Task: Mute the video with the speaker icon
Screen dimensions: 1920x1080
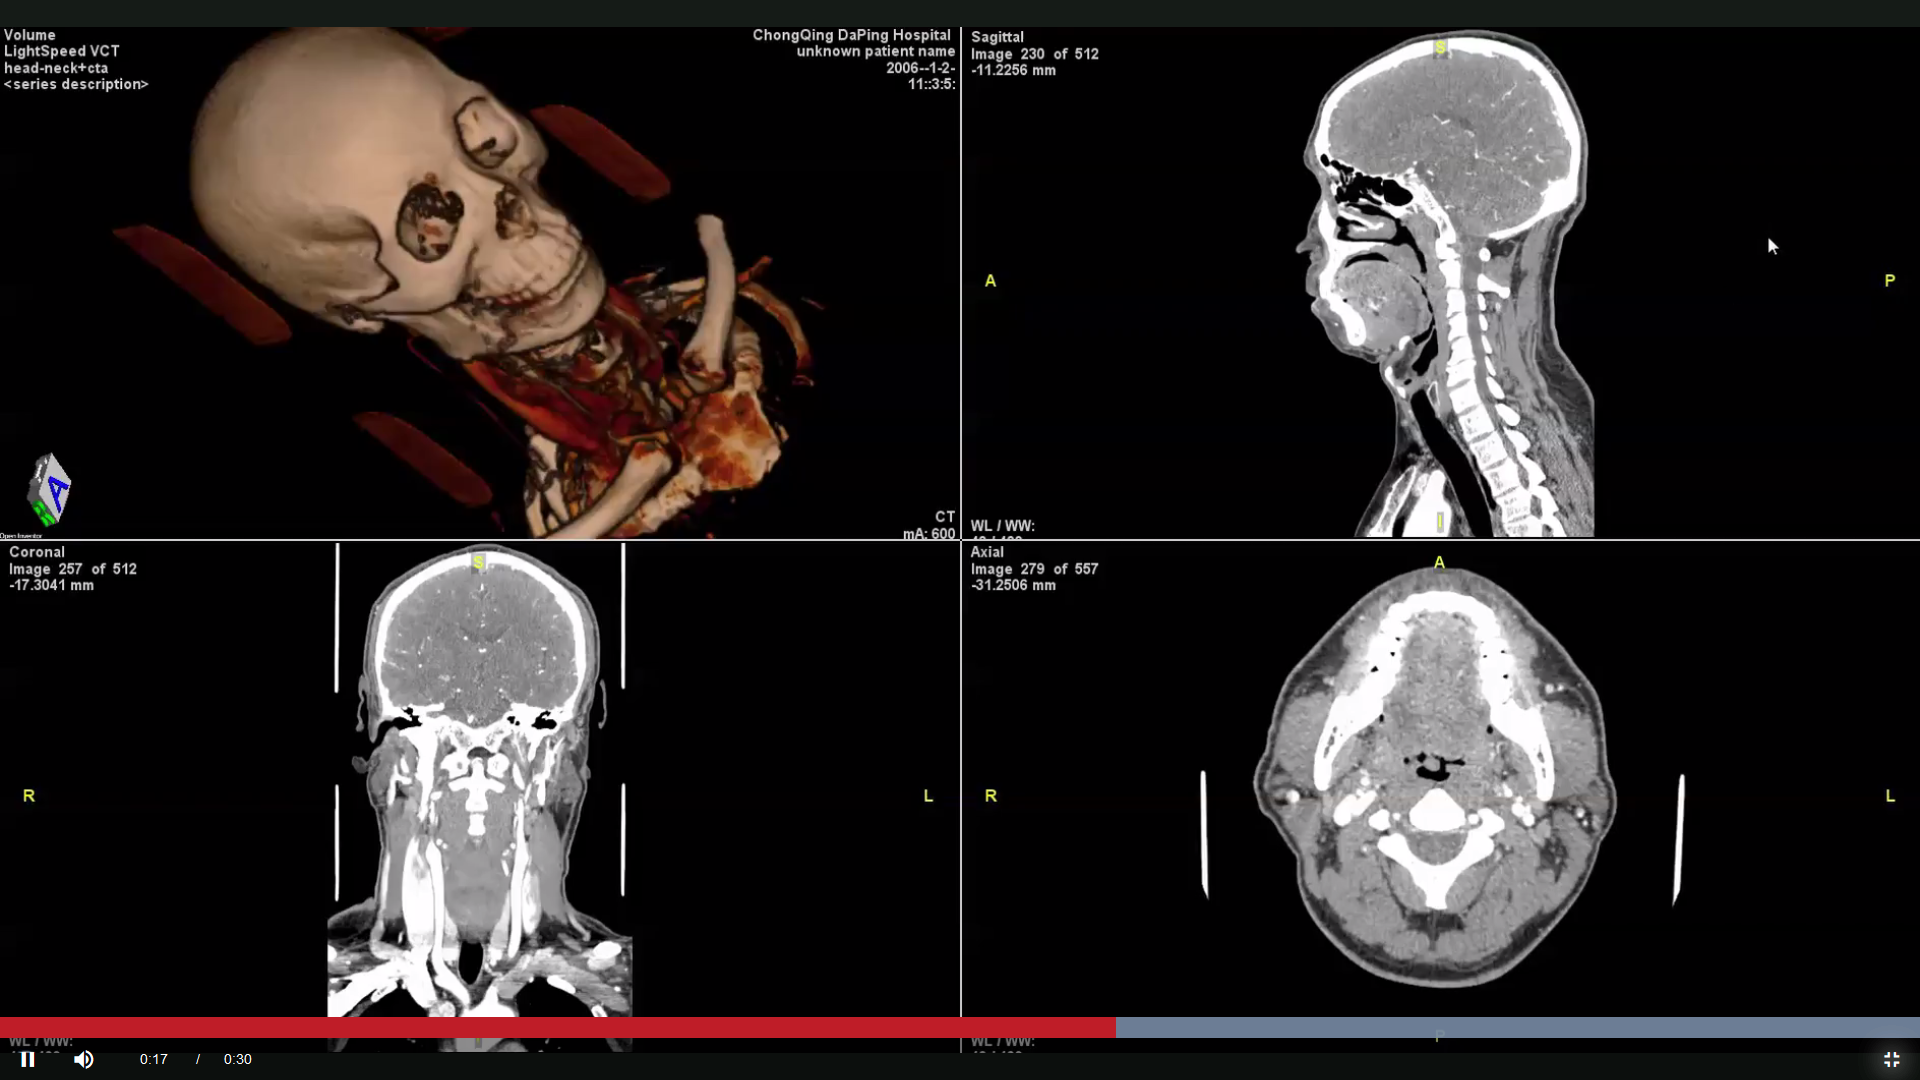Action: click(x=84, y=1059)
